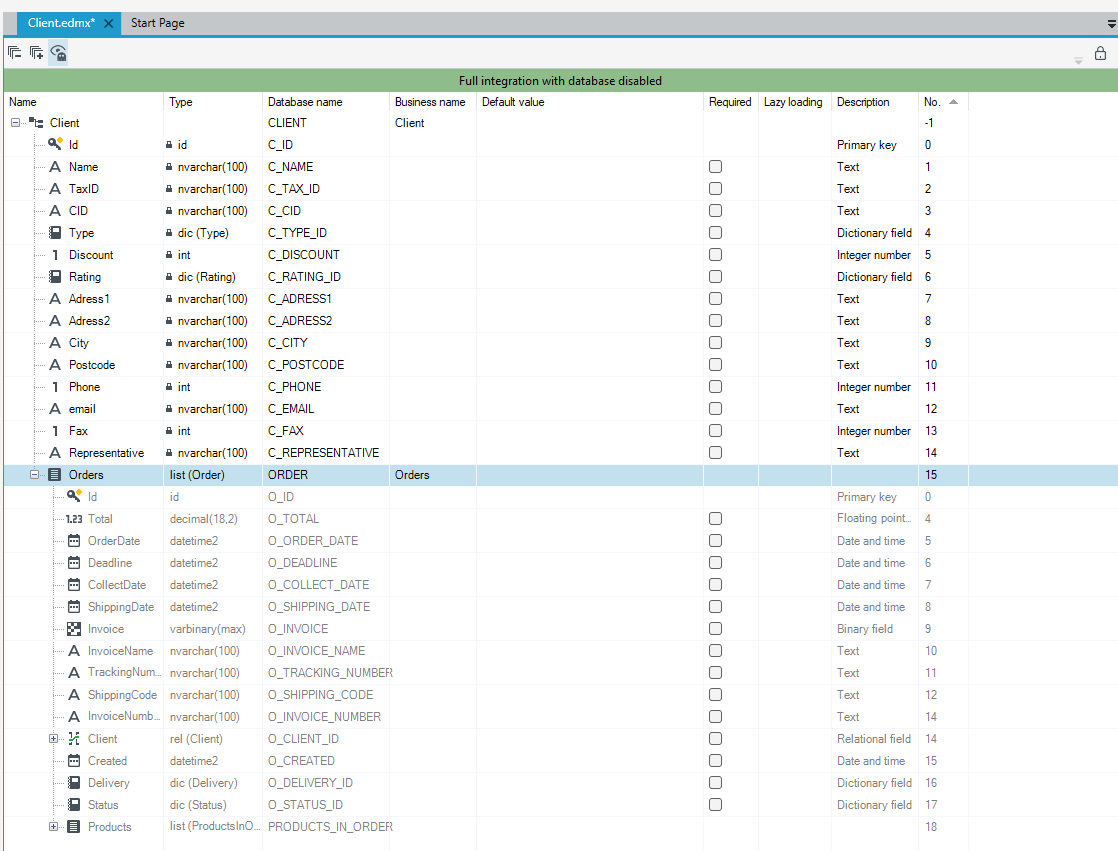This screenshot has height=851, width=1118.
Task: Check the Required box for O_TOTAL row
Action: point(715,518)
